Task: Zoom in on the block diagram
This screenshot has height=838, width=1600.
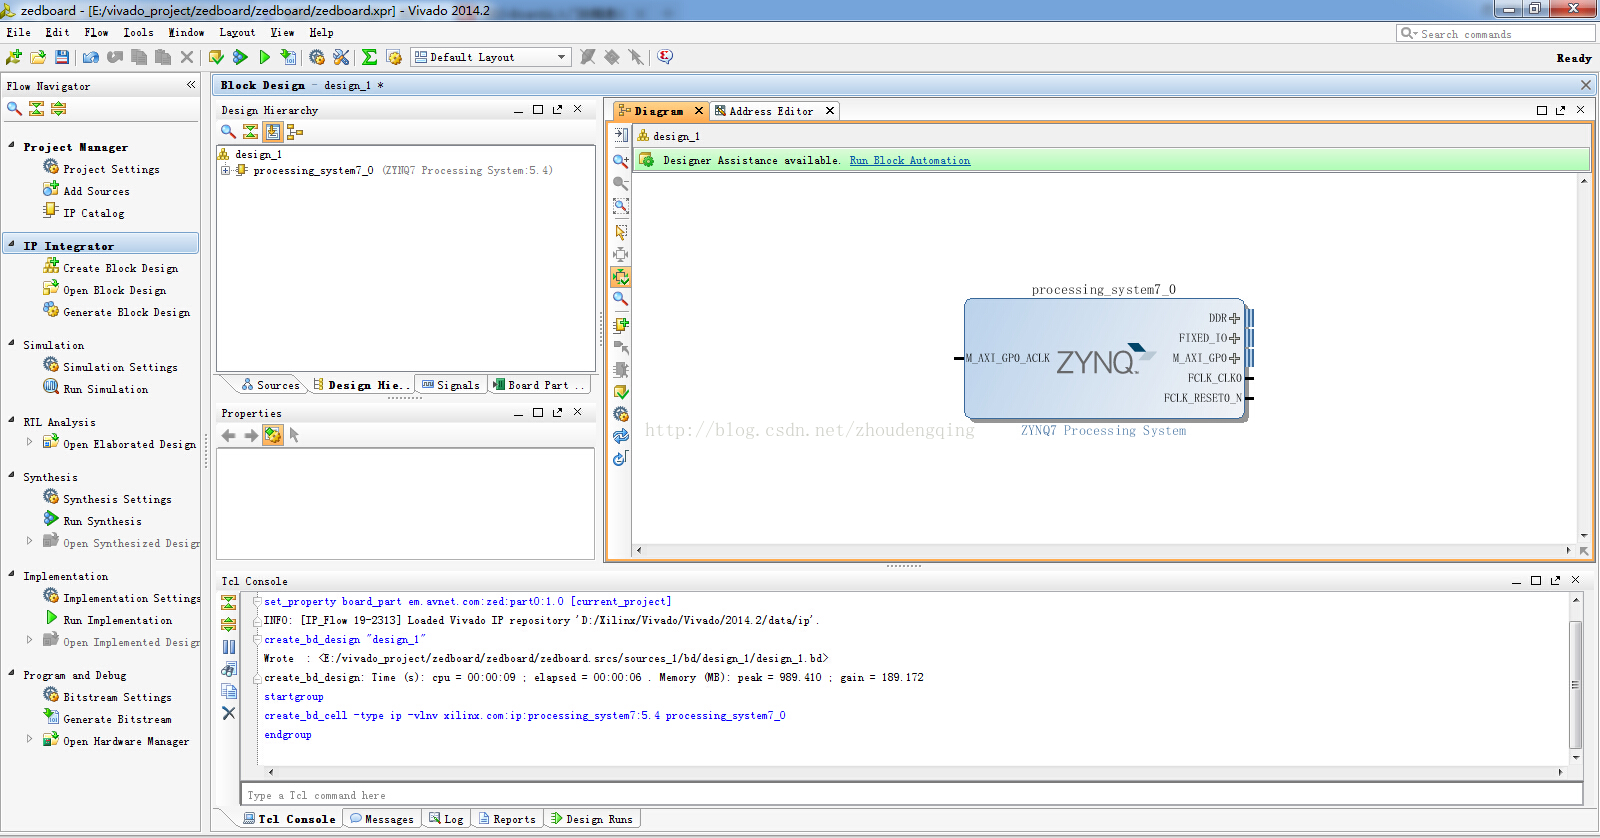Action: tap(621, 160)
